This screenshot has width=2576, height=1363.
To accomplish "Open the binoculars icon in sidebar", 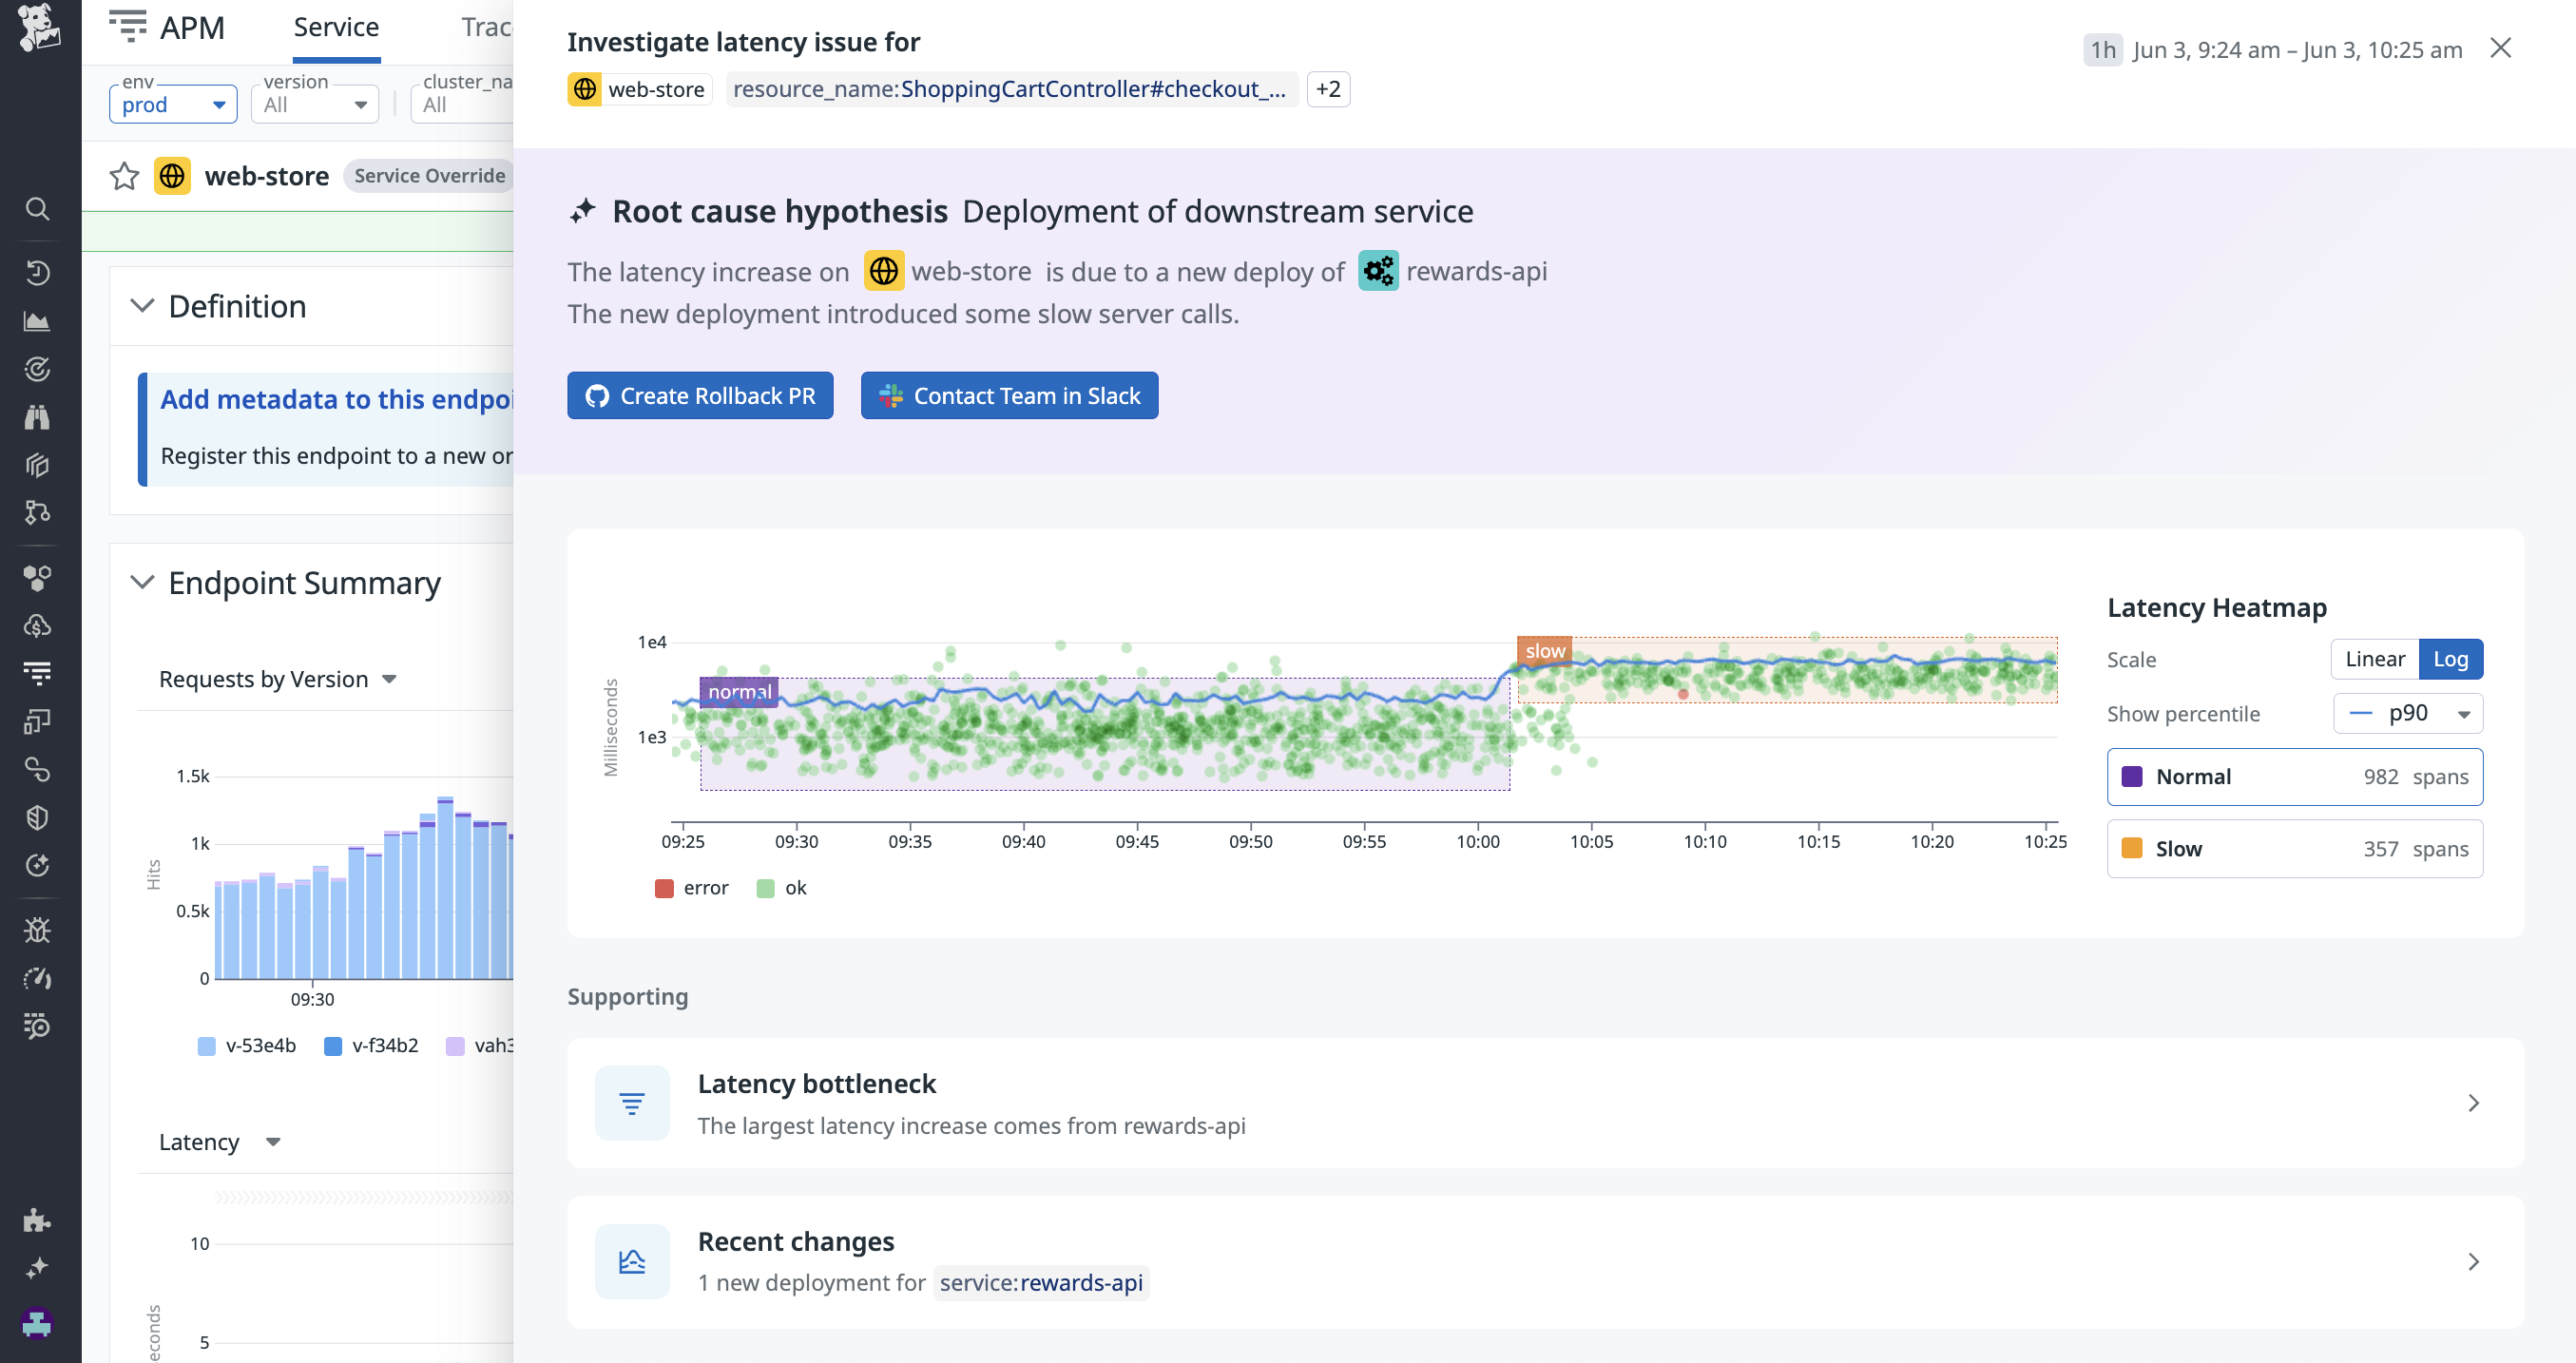I will [37, 417].
